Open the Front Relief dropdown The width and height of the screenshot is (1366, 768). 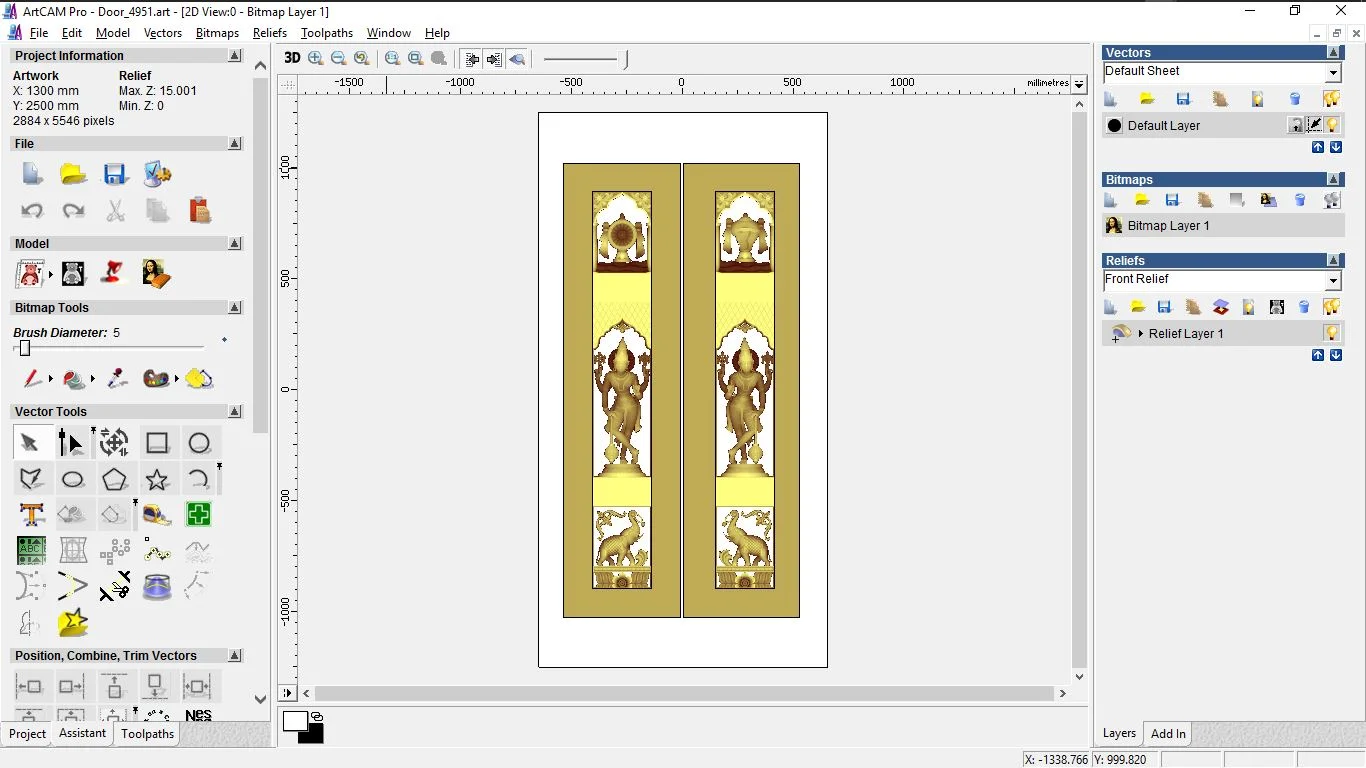click(x=1333, y=281)
